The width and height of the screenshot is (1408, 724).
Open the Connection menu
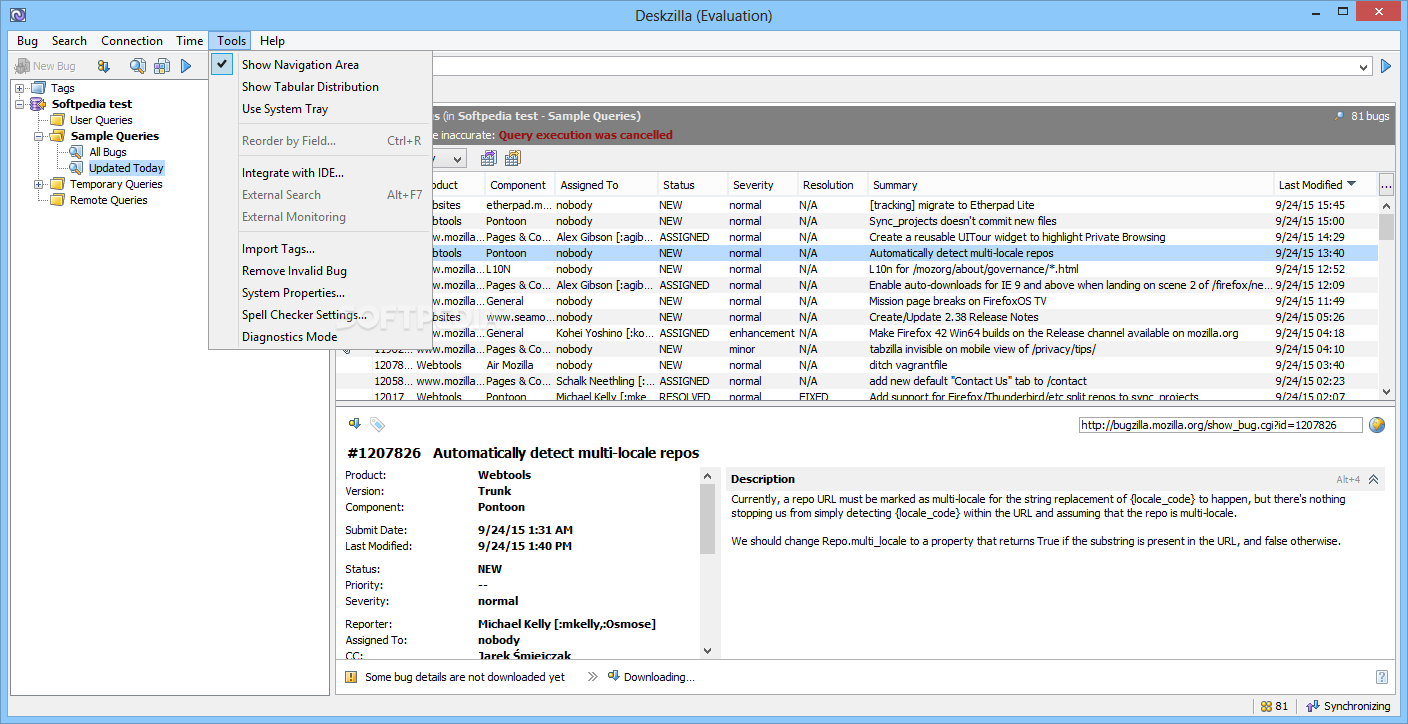pyautogui.click(x=132, y=41)
